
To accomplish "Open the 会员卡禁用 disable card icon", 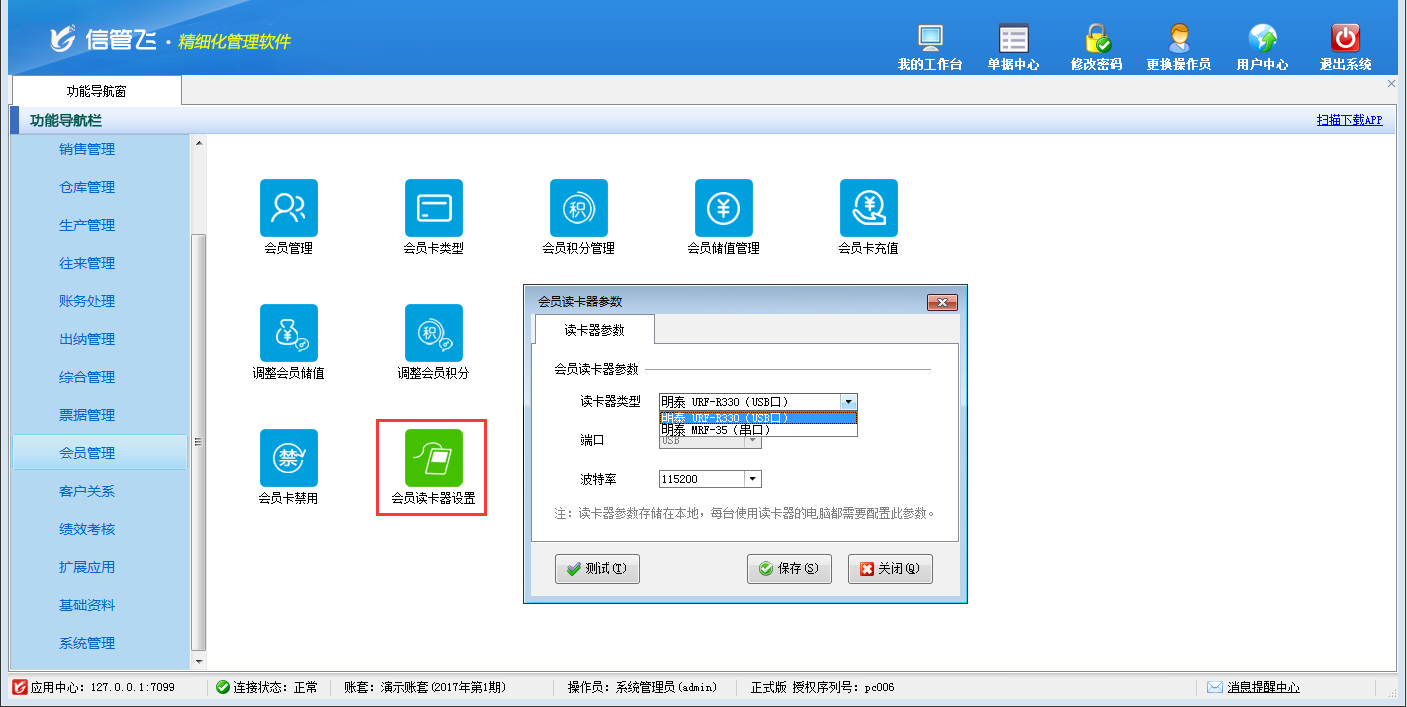I will click(x=288, y=458).
